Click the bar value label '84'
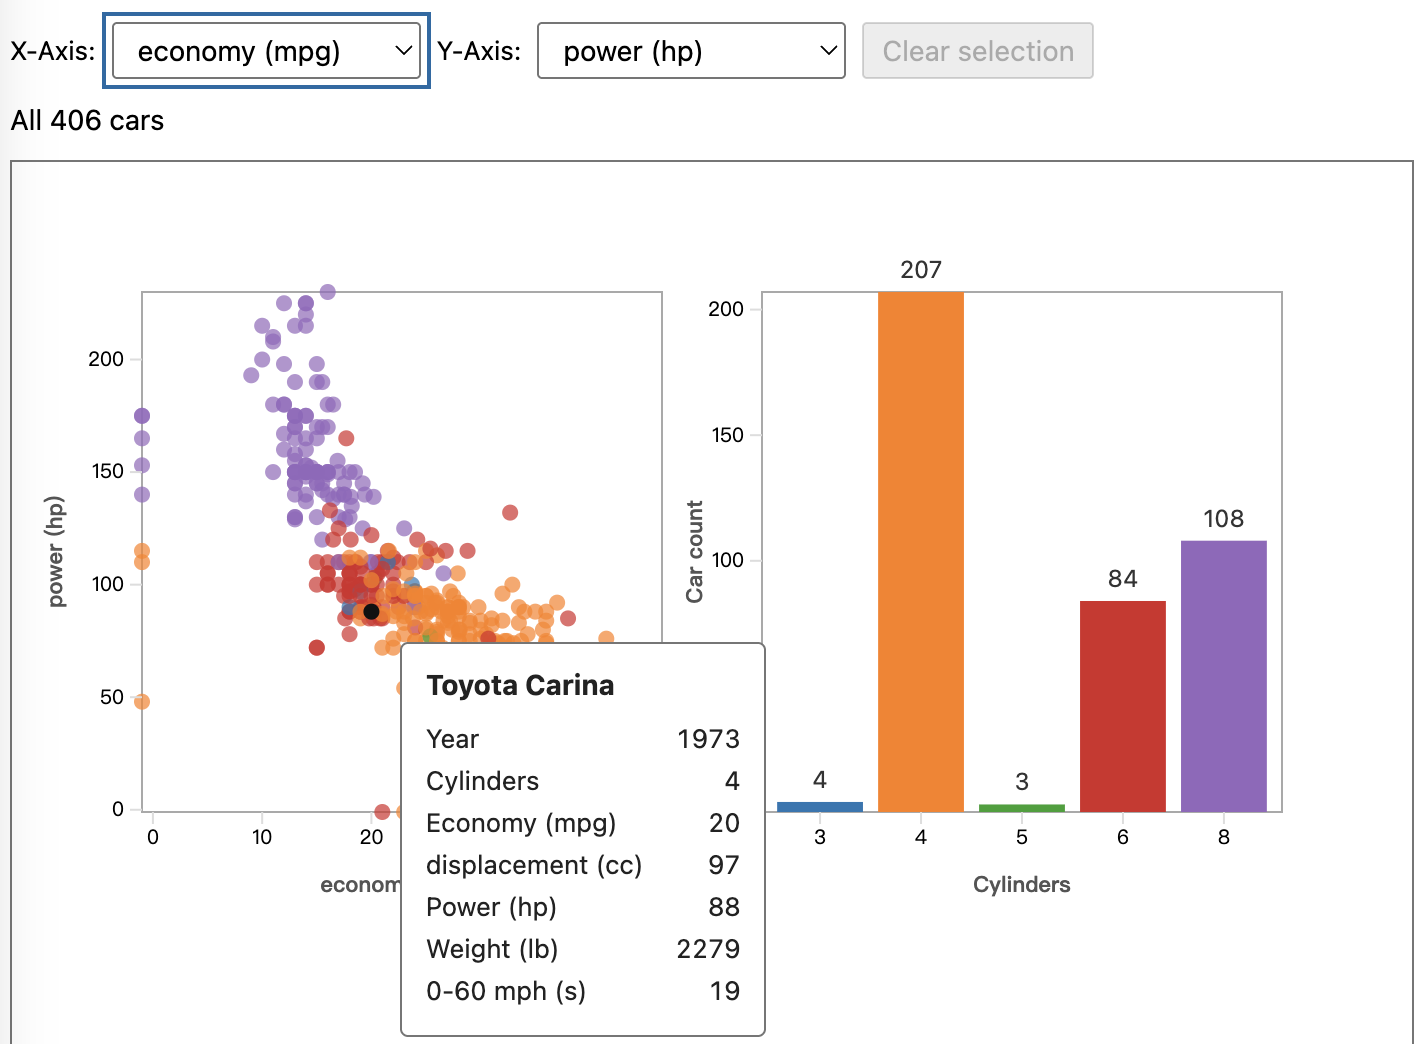This screenshot has height=1044, width=1426. (x=1122, y=579)
